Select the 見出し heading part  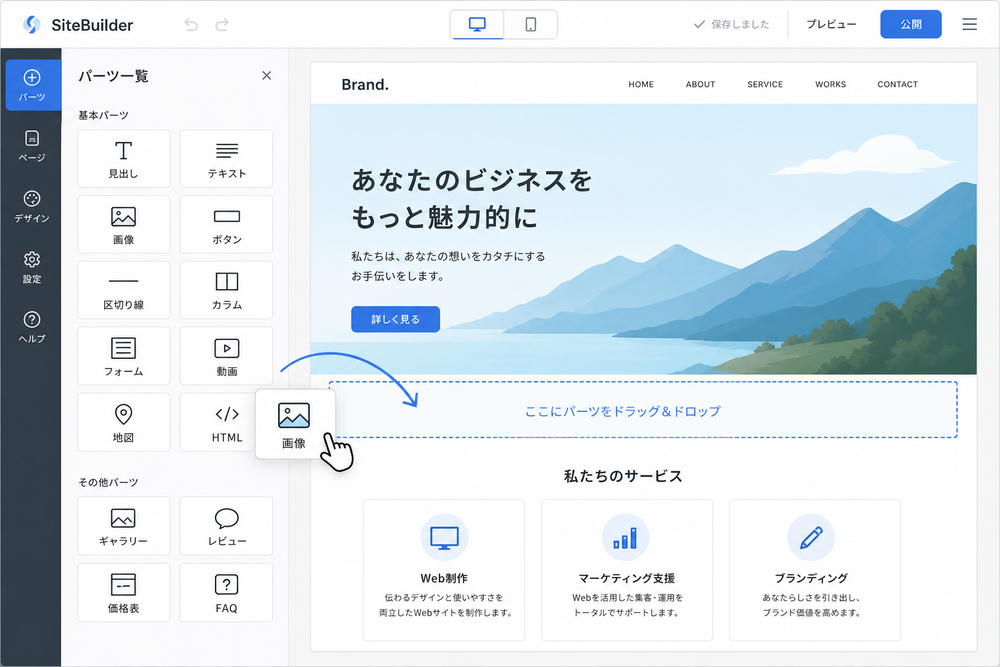pos(124,159)
